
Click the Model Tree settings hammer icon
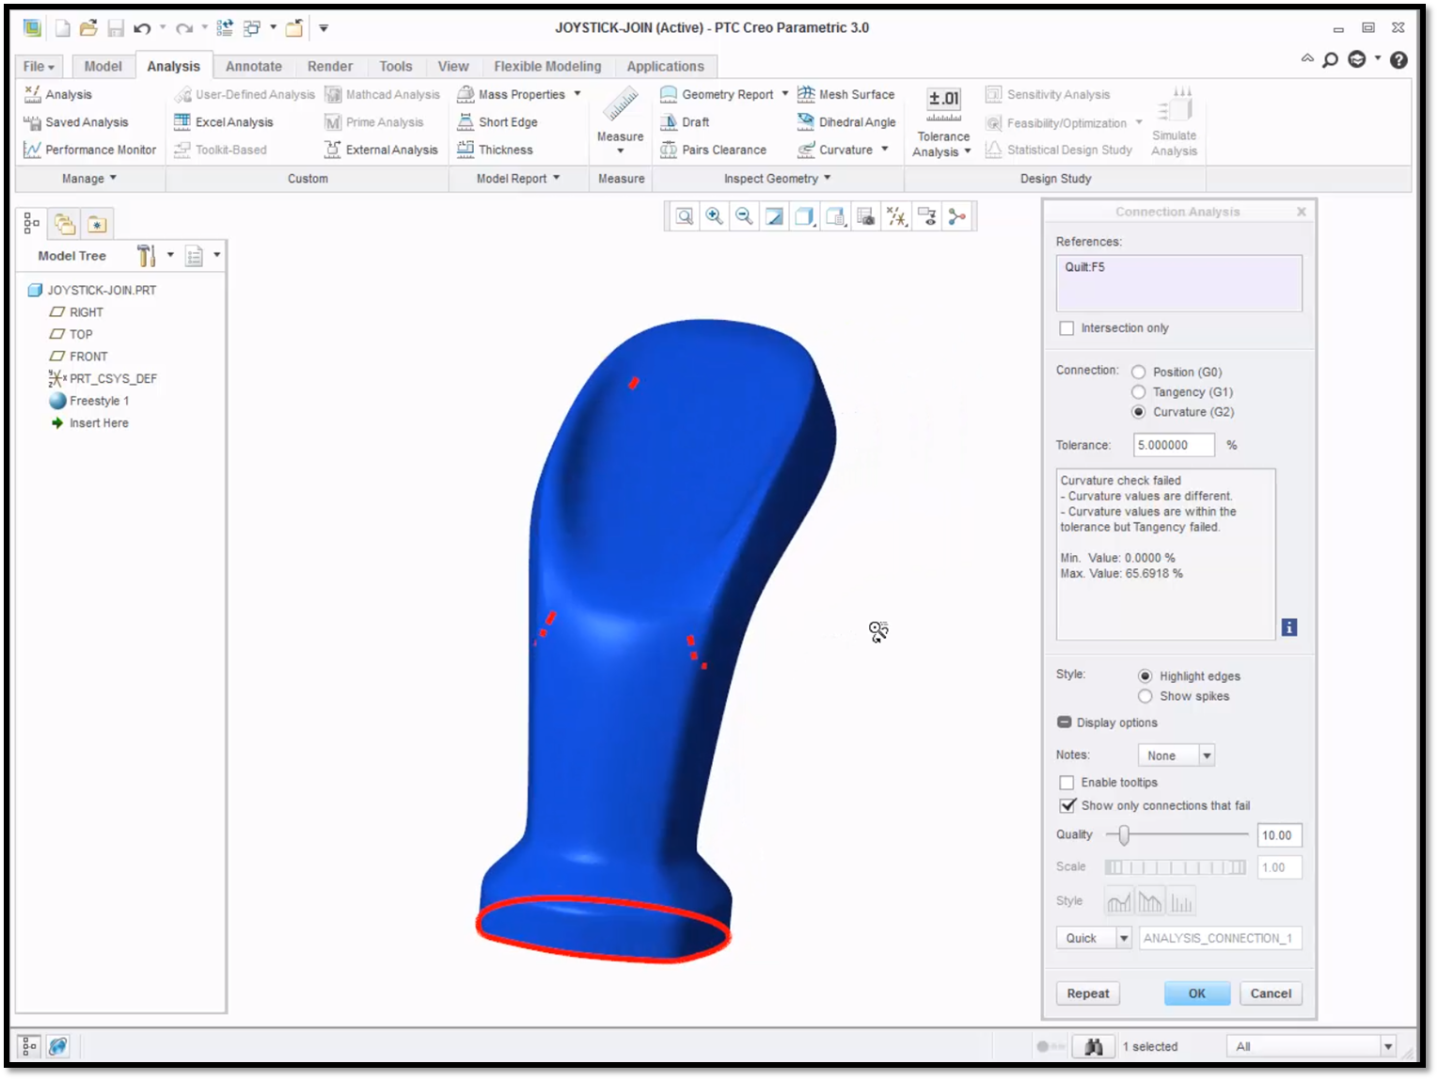pos(147,256)
